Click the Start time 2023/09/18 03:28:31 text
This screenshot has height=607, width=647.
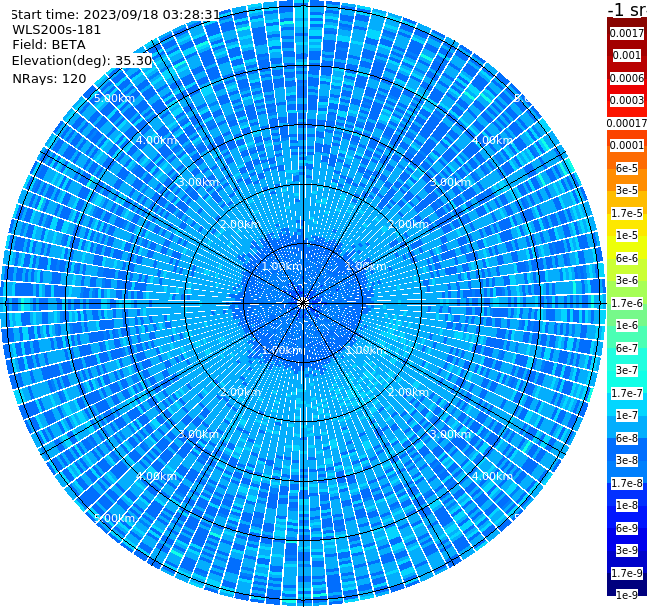[x=115, y=14]
